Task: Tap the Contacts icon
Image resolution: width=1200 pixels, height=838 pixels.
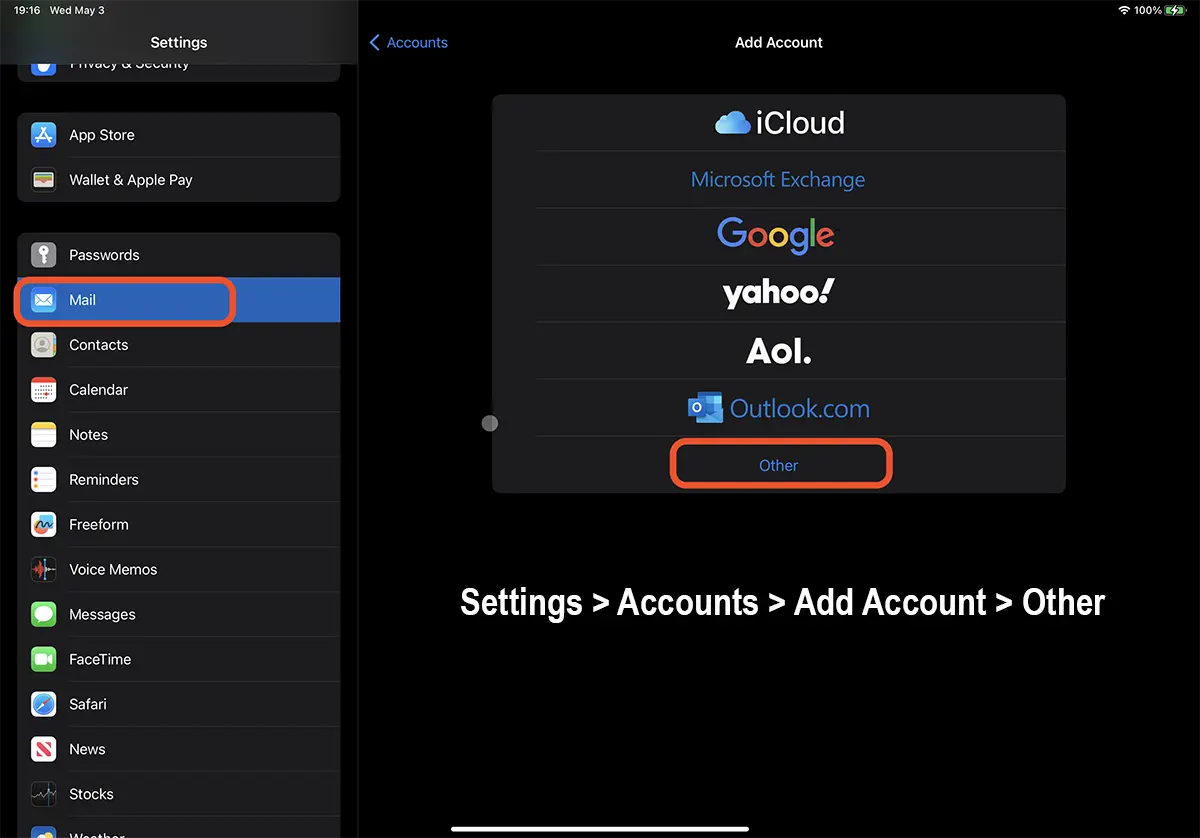Action: click(43, 345)
